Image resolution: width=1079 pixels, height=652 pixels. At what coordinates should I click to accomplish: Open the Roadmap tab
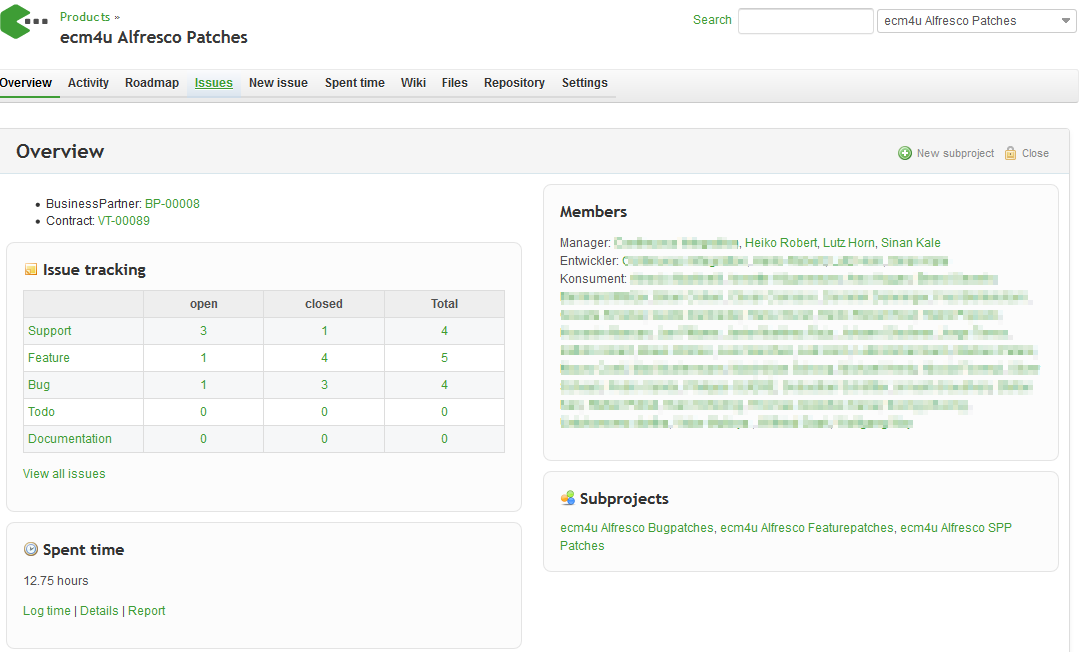[x=152, y=83]
